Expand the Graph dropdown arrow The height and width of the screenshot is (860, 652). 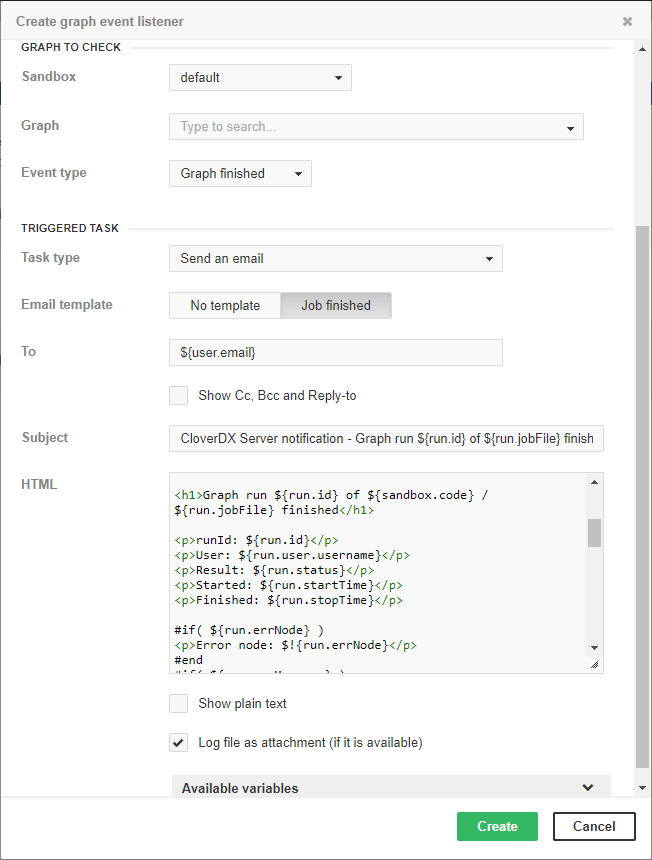click(570, 128)
